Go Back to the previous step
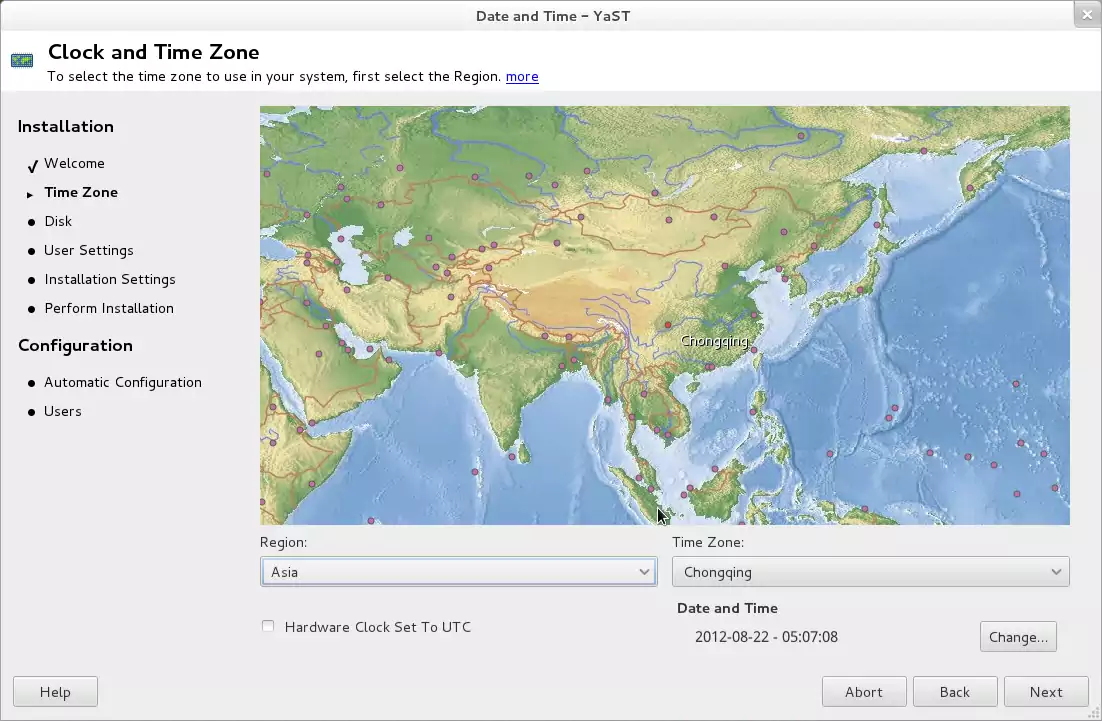This screenshot has width=1102, height=721. tap(954, 692)
